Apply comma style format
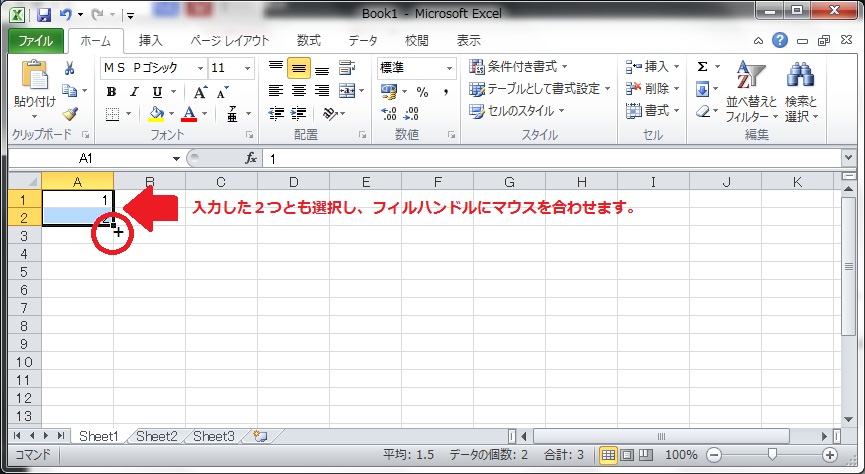Image resolution: width=865 pixels, height=474 pixels. tap(446, 92)
